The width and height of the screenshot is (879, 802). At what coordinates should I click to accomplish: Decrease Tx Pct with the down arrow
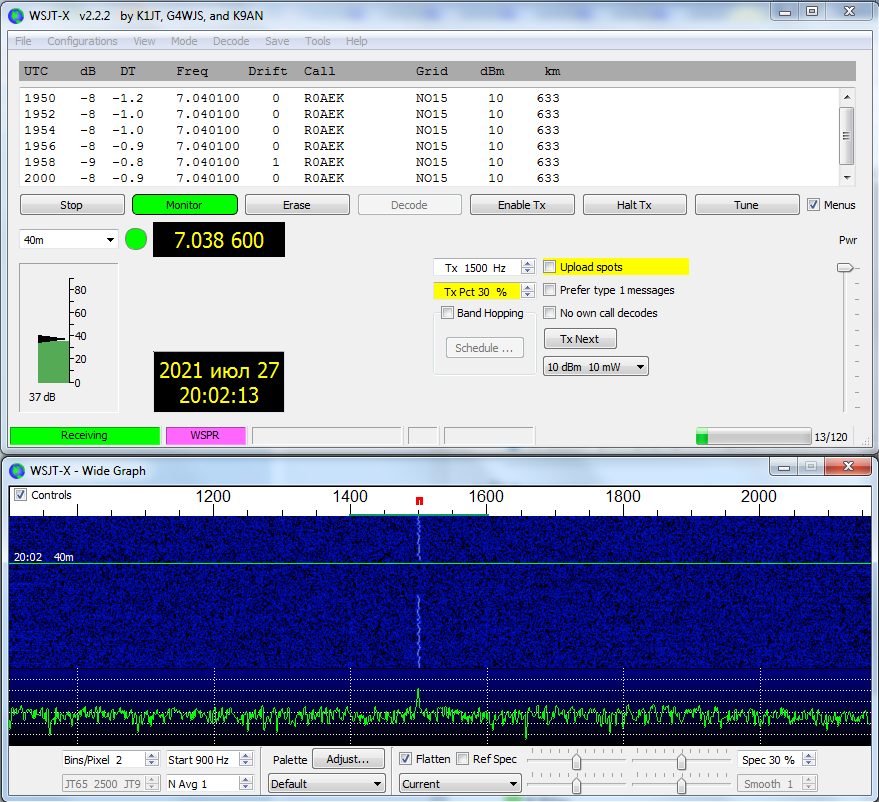coord(528,295)
